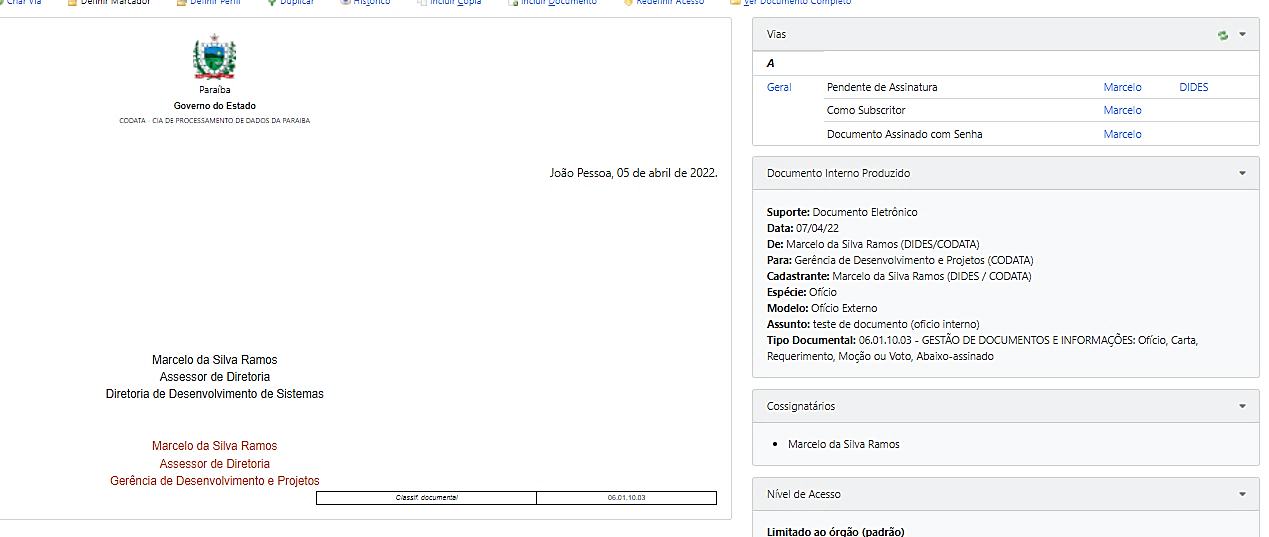Screen dimensions: 1269x537
Task: Click the Paraíba coat of arms image
Action: (x=214, y=57)
